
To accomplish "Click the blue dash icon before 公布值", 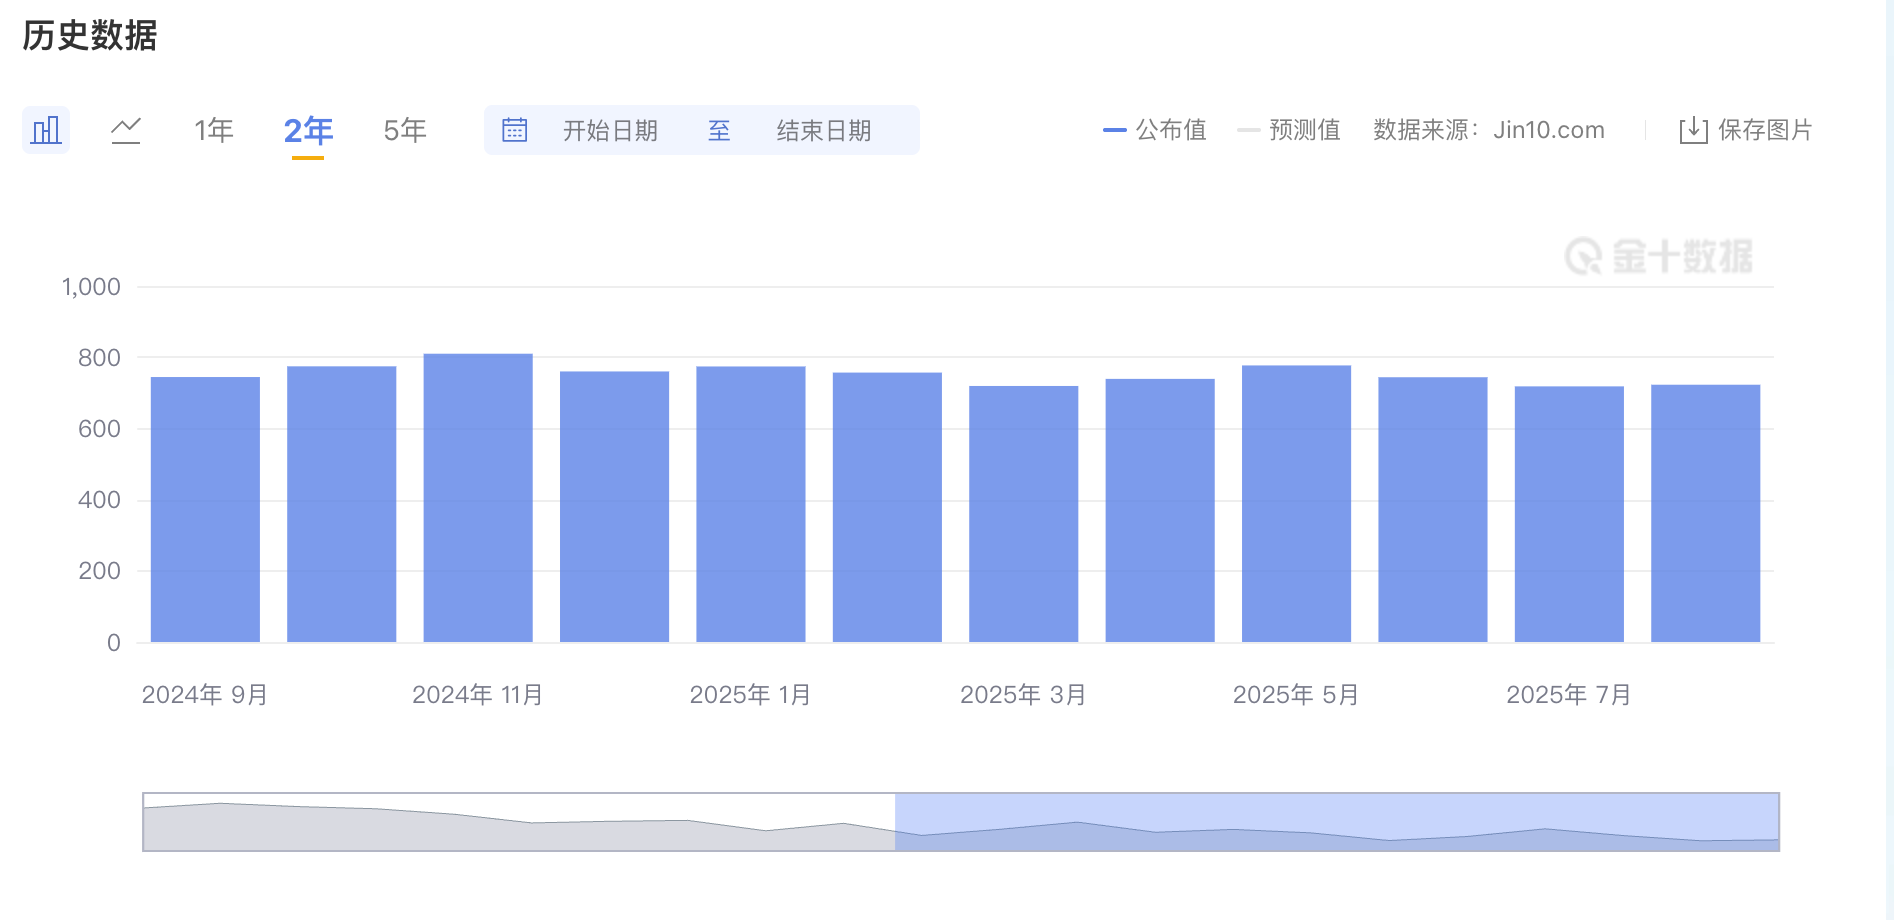I will [x=1113, y=129].
